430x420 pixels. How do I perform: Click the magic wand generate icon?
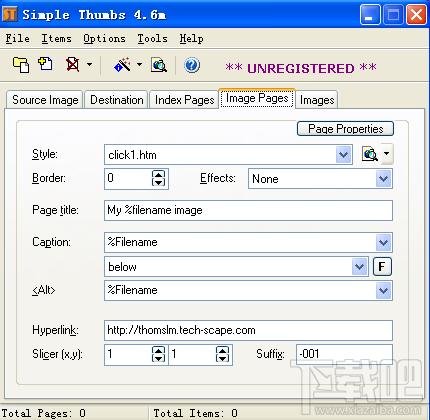[122, 65]
